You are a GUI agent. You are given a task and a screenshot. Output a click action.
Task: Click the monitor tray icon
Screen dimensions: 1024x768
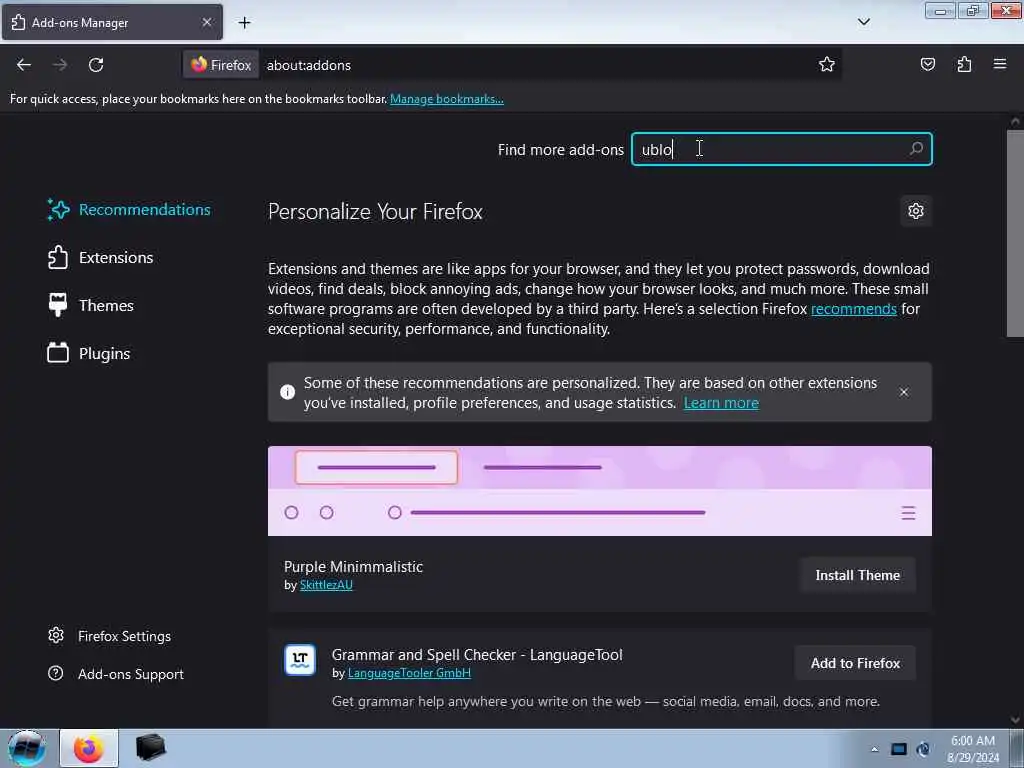[899, 749]
